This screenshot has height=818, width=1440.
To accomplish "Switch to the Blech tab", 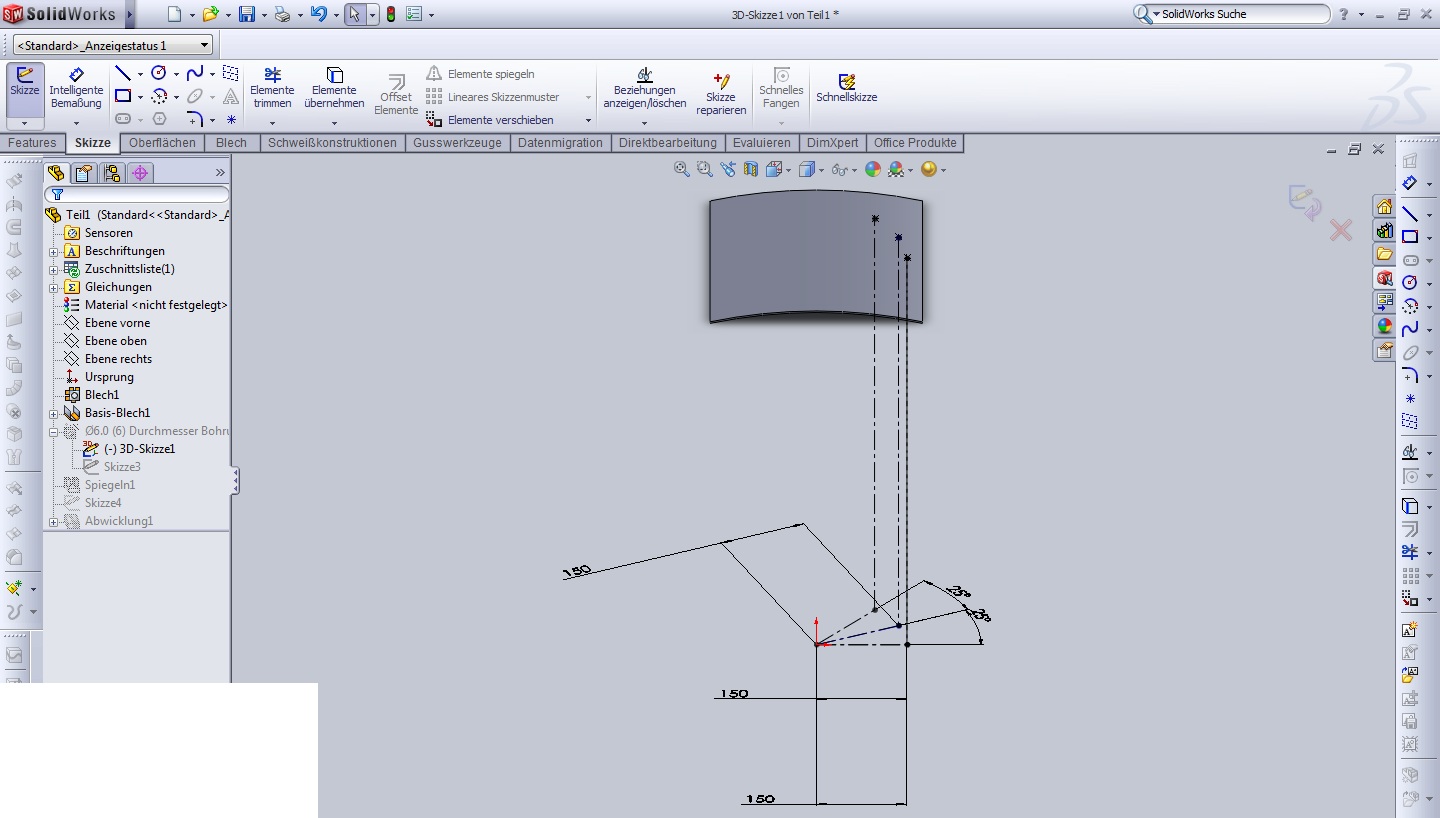I will tap(231, 143).
